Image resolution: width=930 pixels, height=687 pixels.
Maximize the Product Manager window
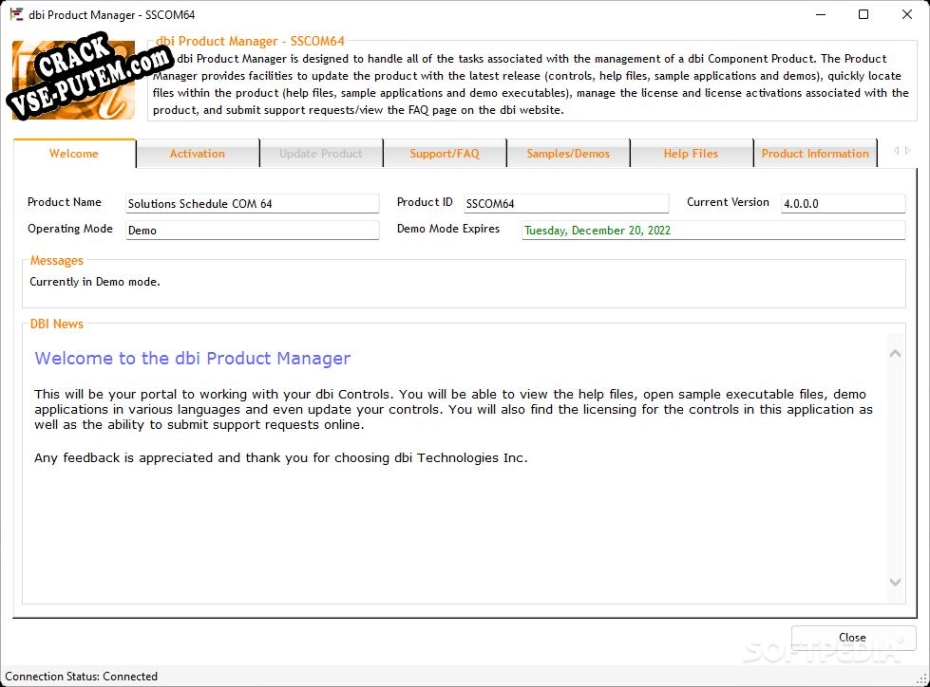(x=864, y=14)
